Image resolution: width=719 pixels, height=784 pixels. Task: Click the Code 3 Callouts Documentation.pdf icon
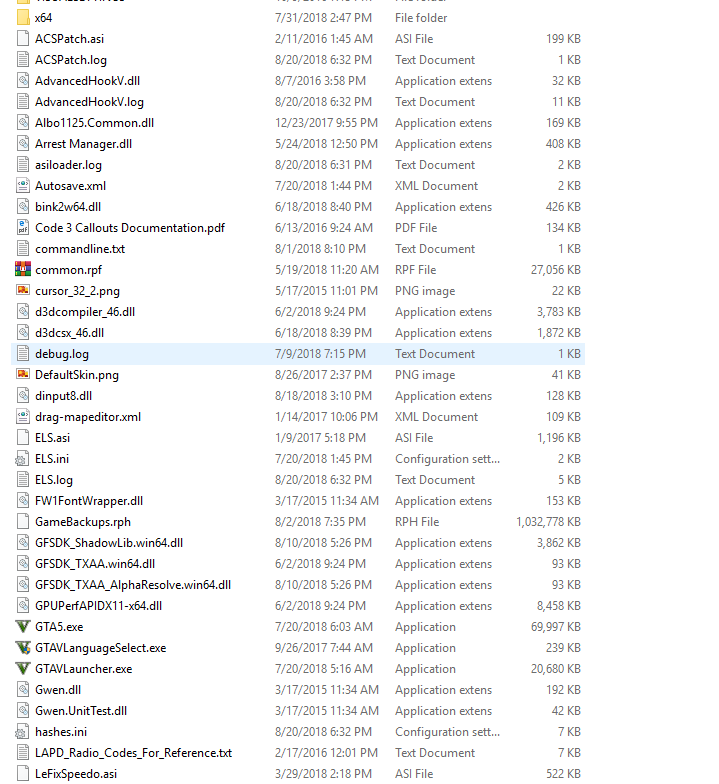point(23,228)
